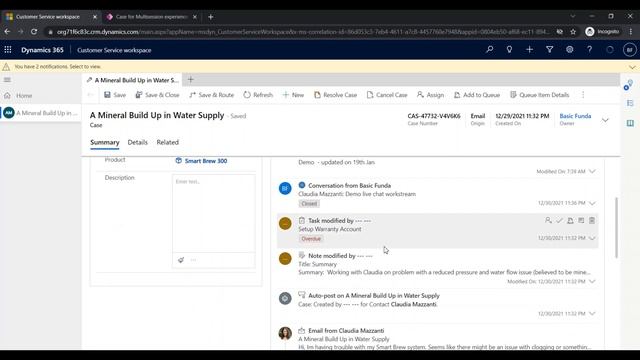The height and width of the screenshot is (360, 640).
Task: Open the productivity pane smart assist icon
Action: [x=628, y=85]
